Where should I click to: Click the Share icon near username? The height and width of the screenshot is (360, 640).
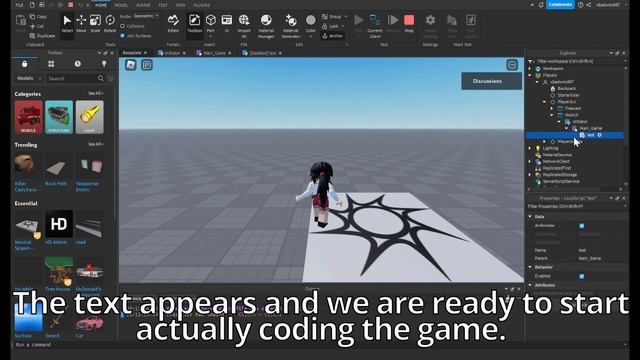589,5
